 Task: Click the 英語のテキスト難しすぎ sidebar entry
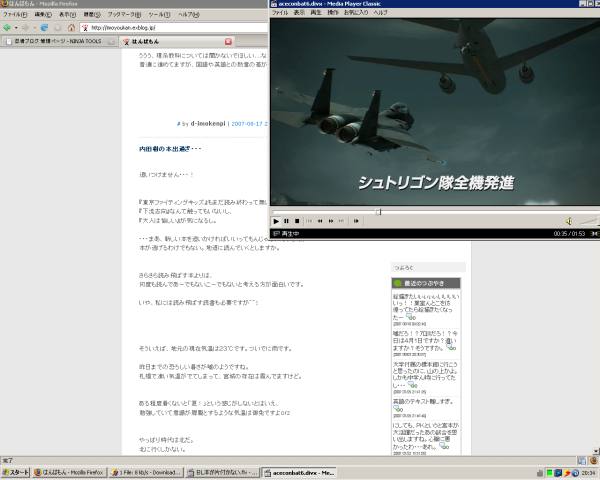tap(423, 402)
